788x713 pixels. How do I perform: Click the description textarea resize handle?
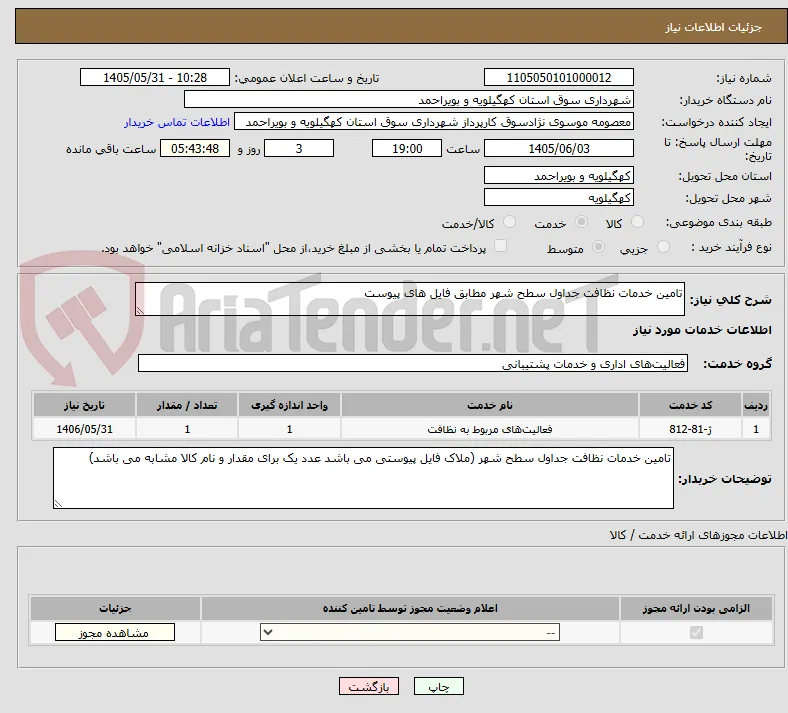point(140,311)
